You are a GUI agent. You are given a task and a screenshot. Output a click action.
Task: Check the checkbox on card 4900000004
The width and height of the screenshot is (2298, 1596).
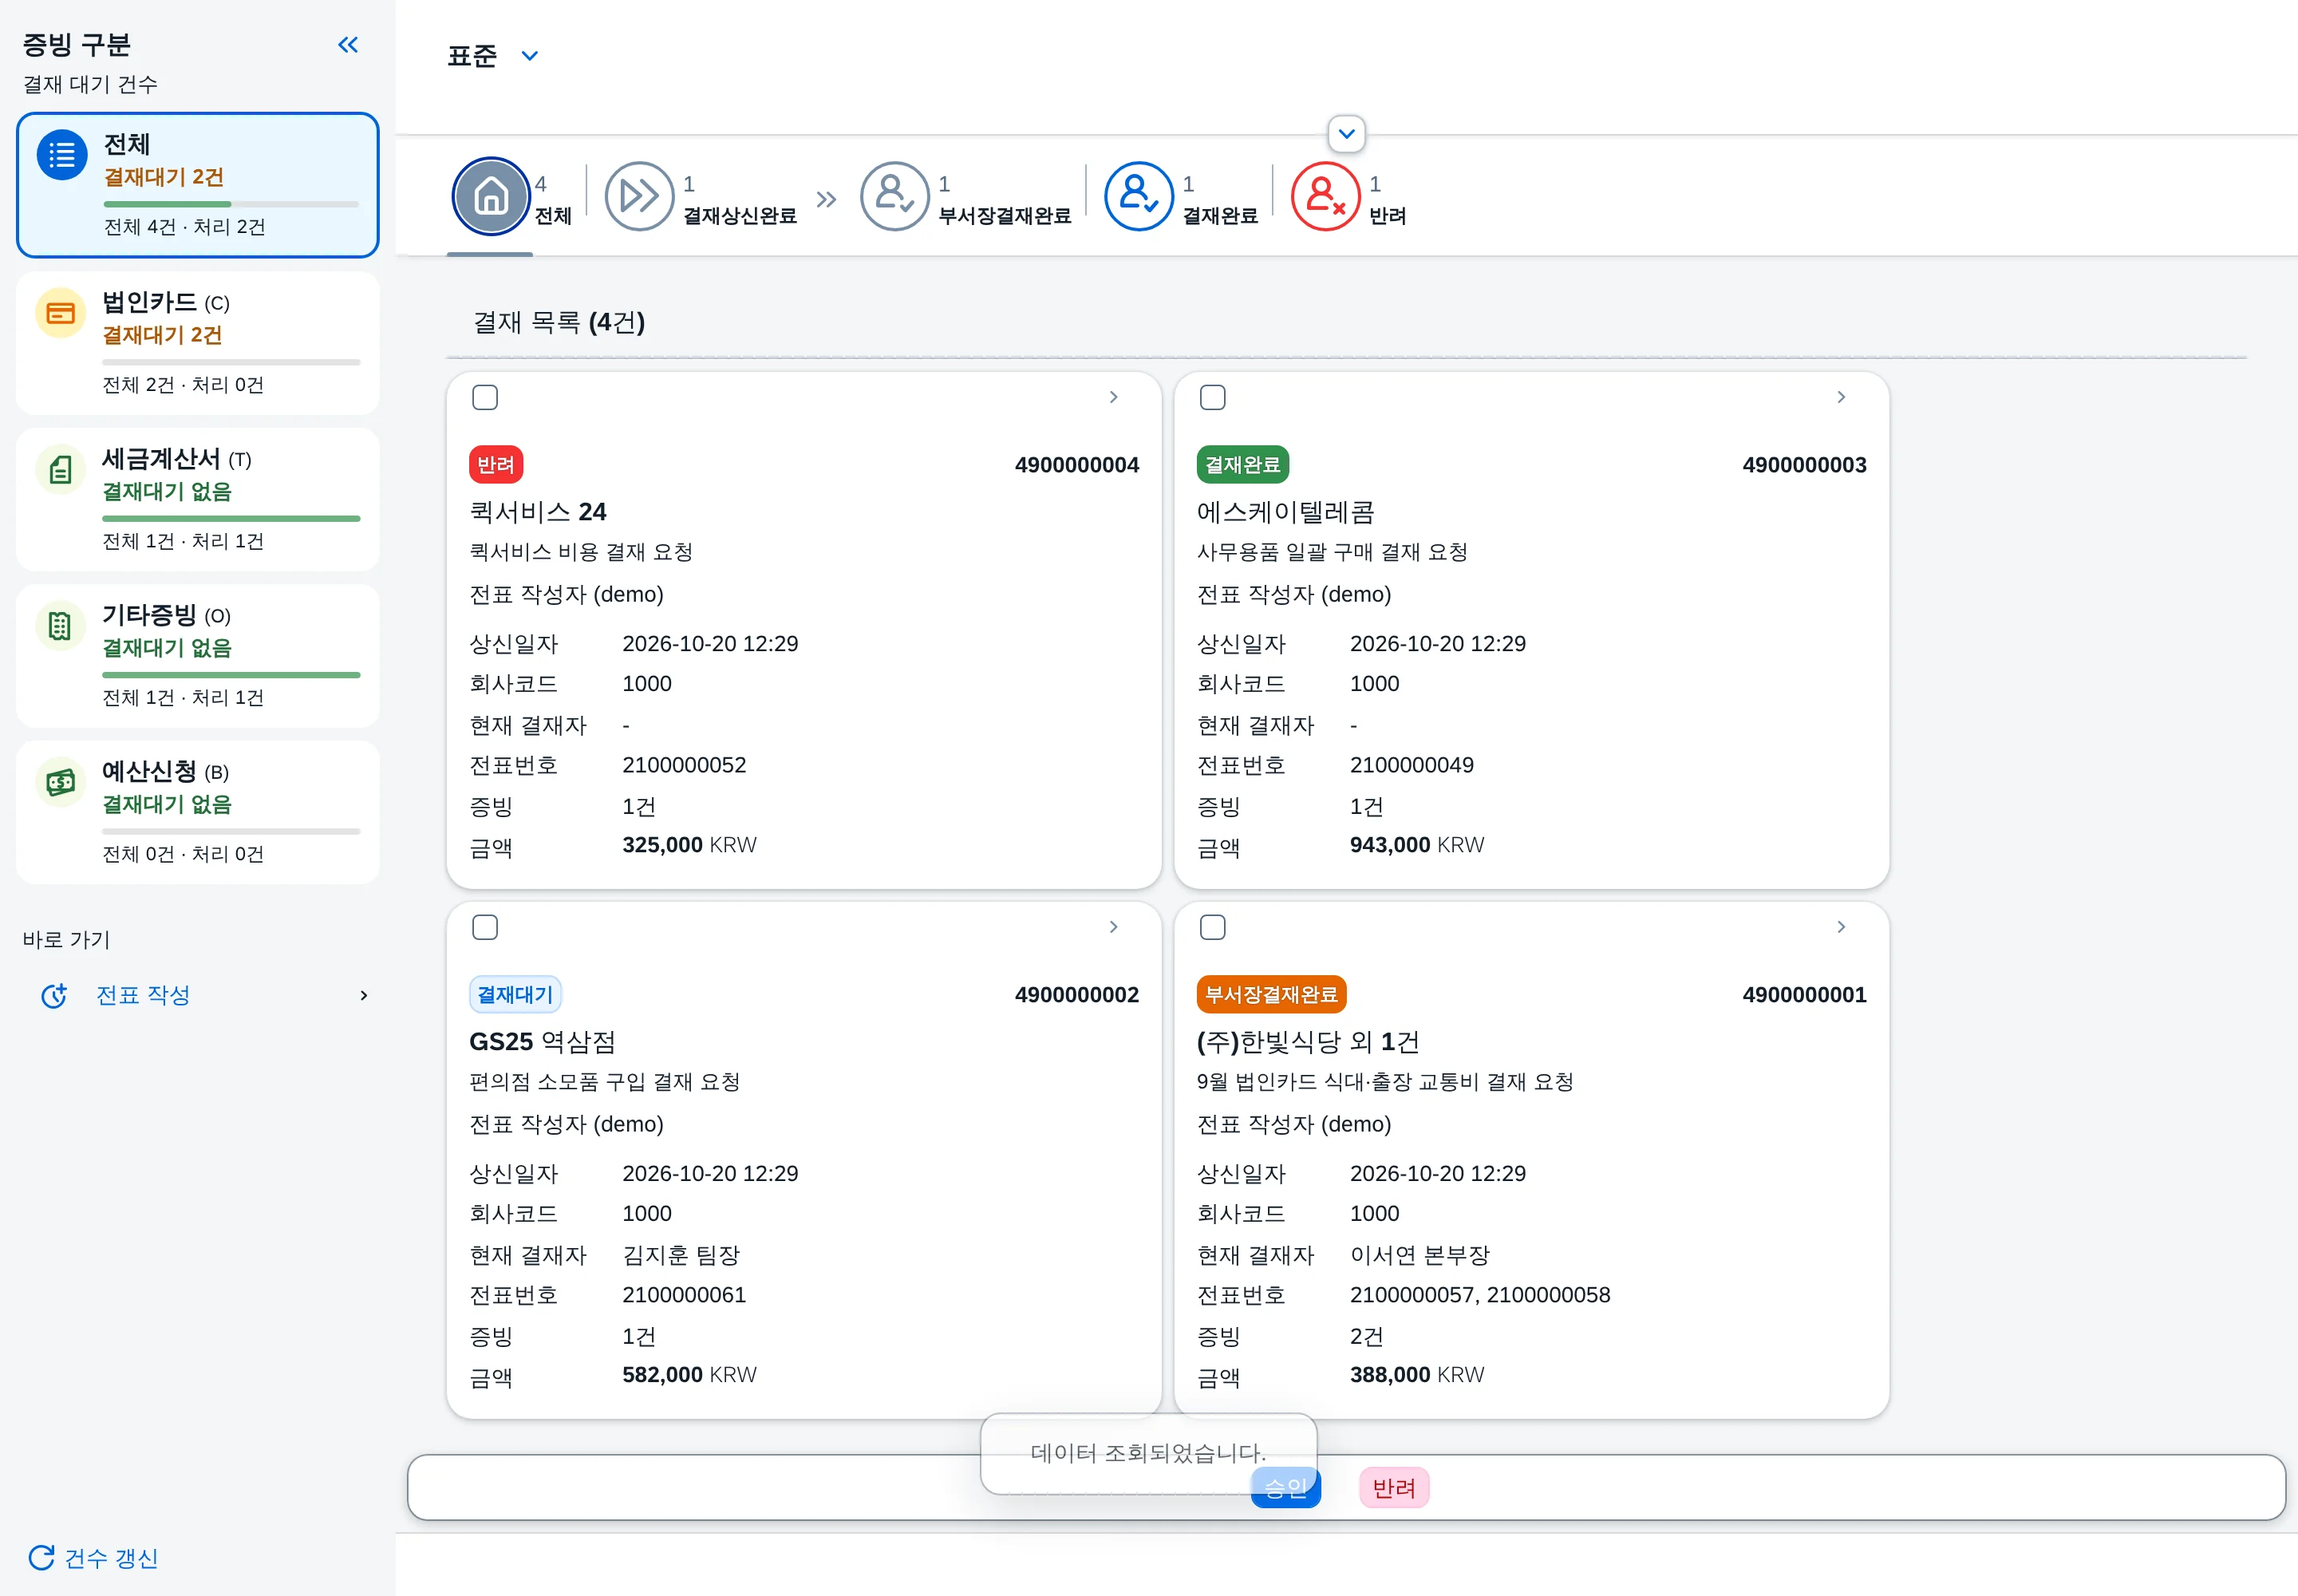coord(485,397)
